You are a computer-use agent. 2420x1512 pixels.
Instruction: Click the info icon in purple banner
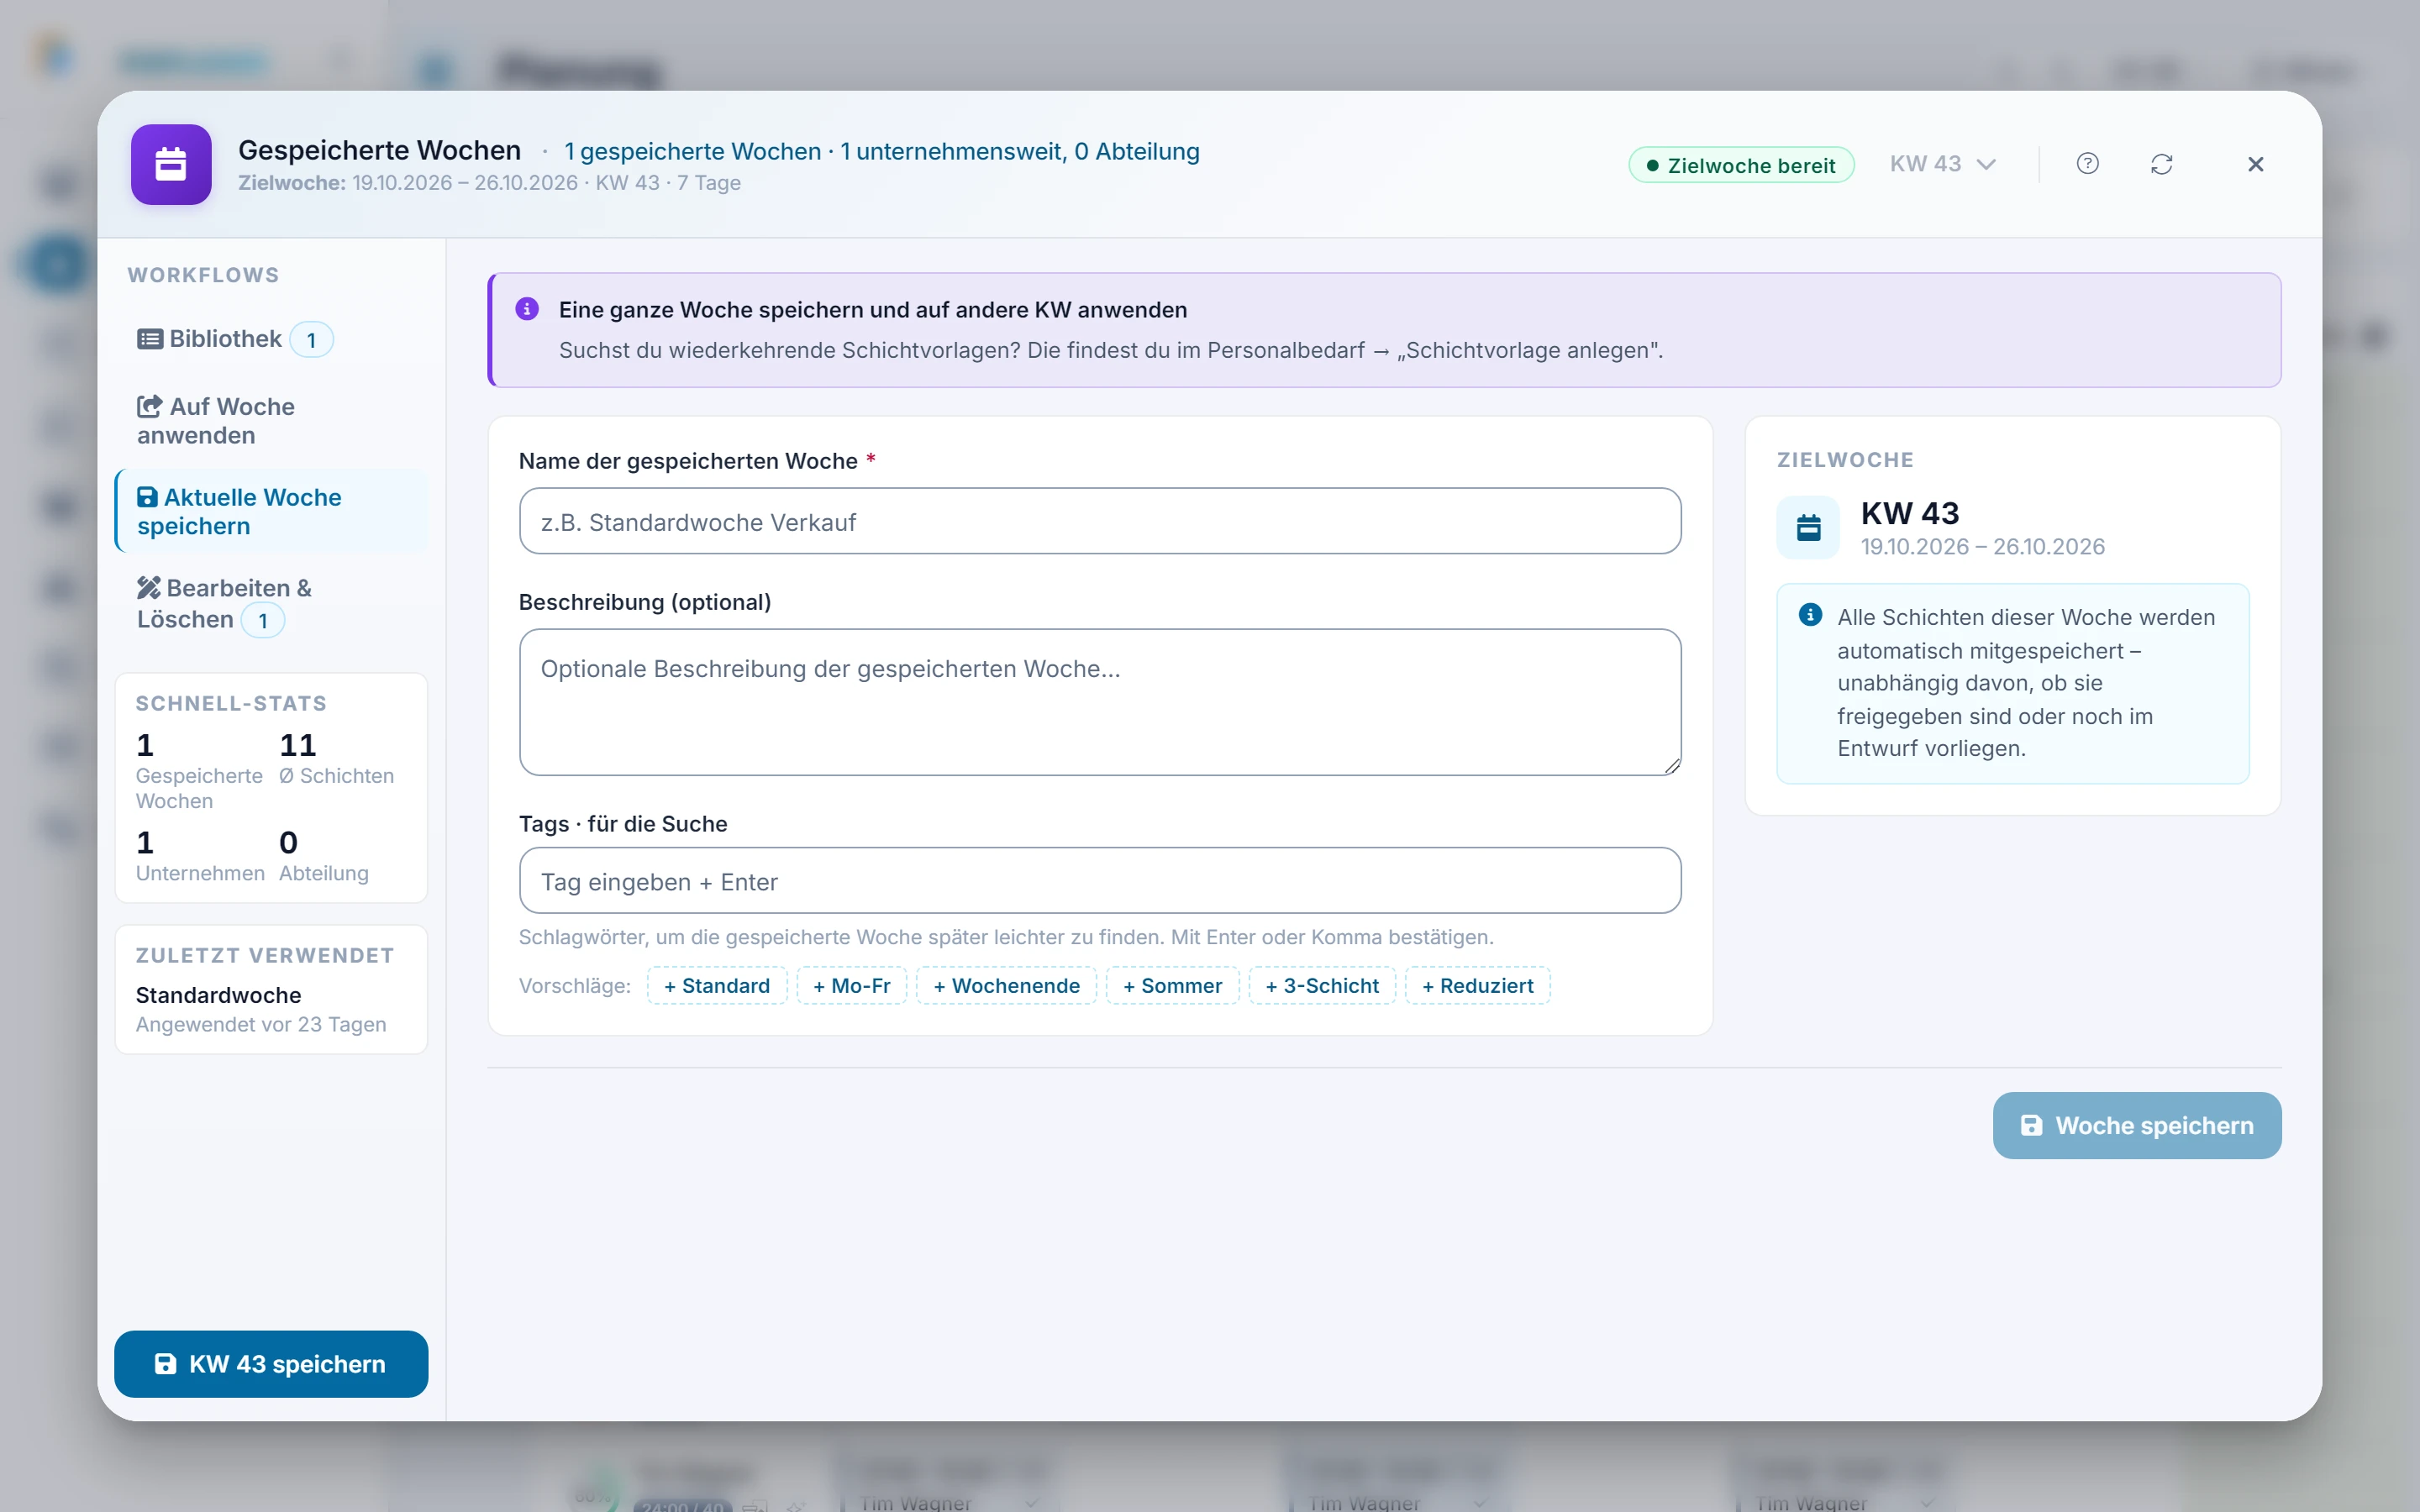click(527, 309)
